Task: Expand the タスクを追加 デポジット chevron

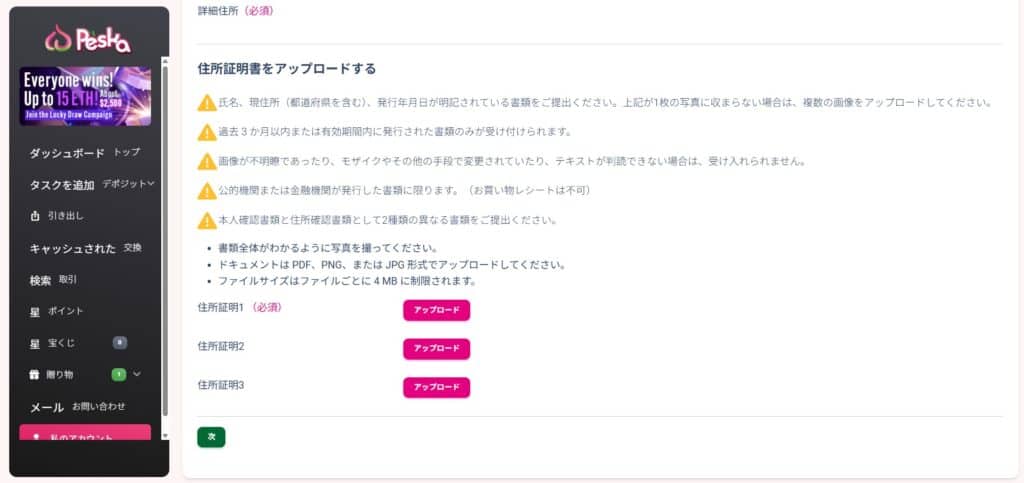Action: pos(151,184)
